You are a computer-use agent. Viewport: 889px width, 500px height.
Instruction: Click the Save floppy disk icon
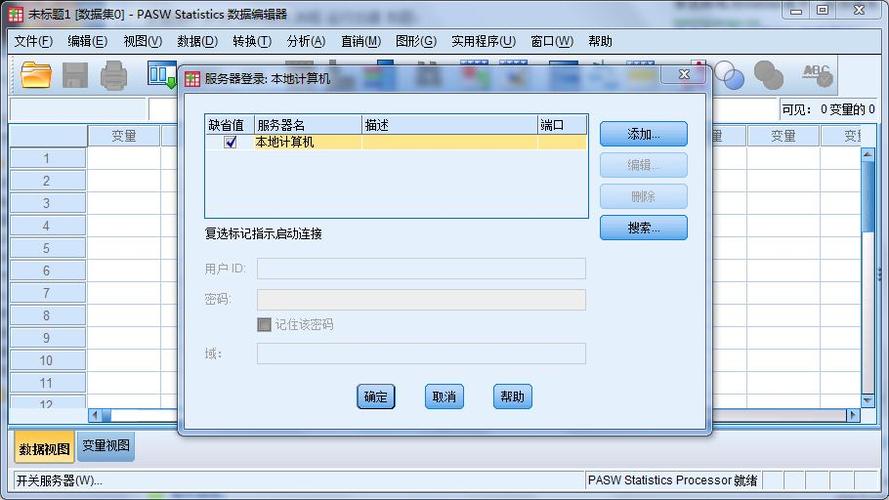coord(75,74)
